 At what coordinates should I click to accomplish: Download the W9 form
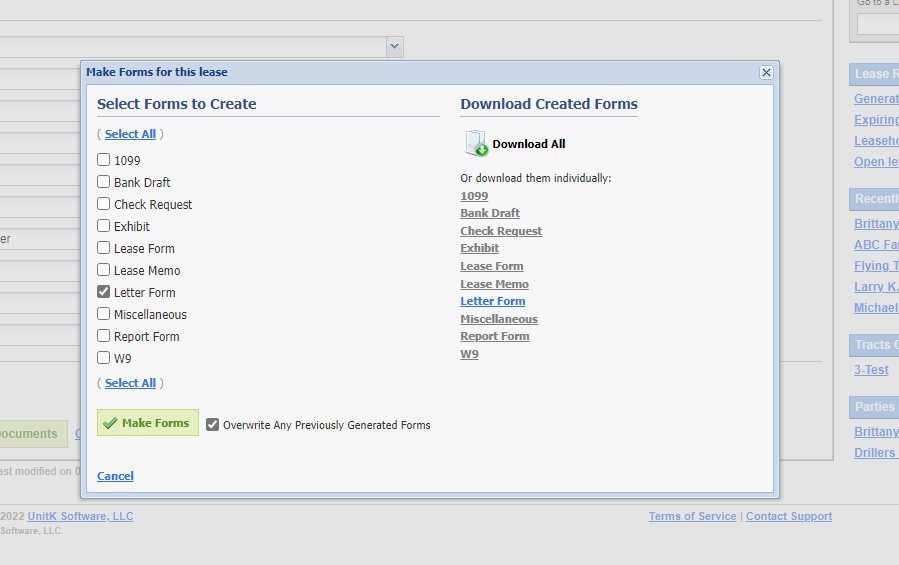[x=469, y=354]
